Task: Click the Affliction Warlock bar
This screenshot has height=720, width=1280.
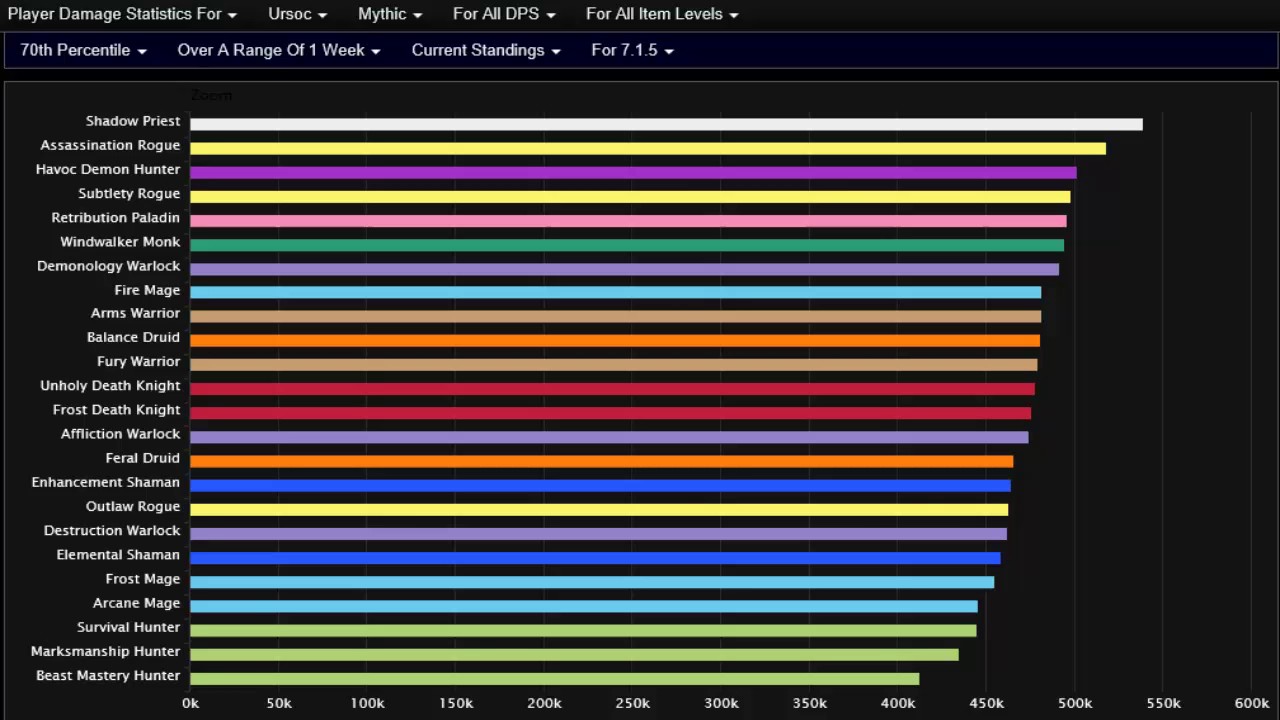Action: tap(609, 437)
